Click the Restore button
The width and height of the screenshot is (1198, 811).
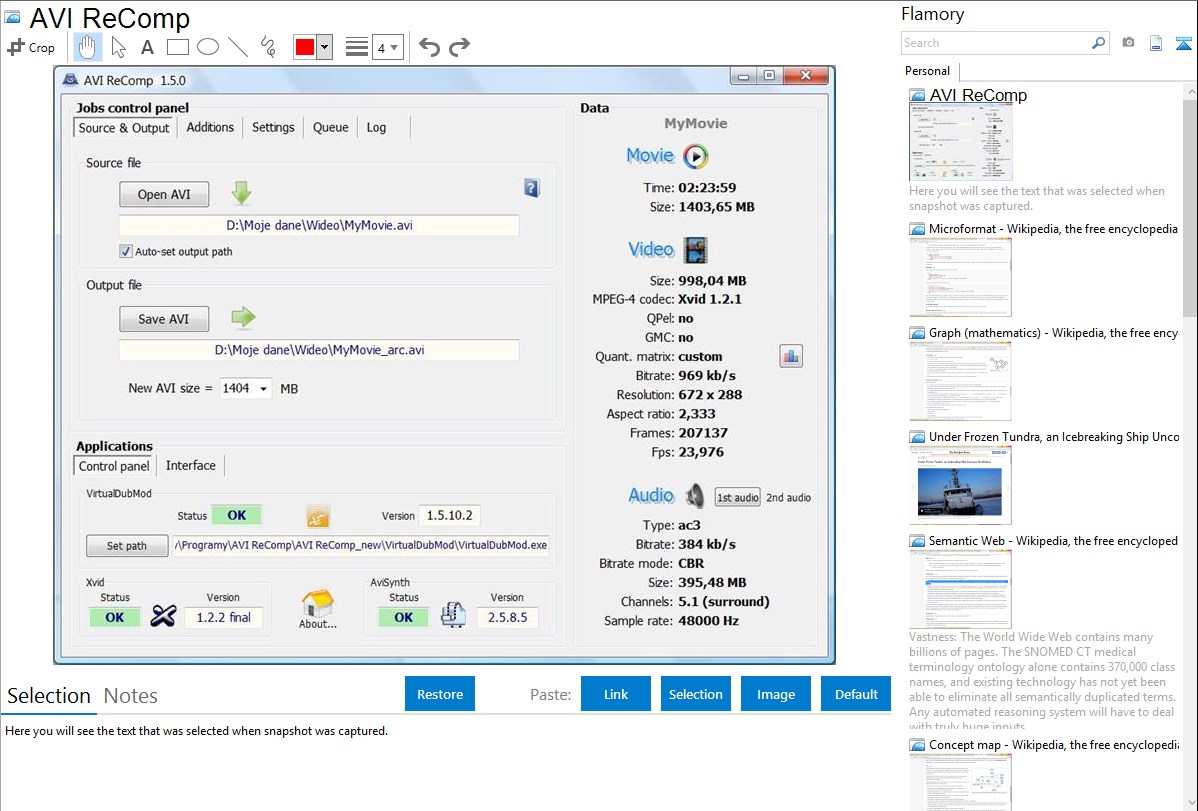pyautogui.click(x=440, y=694)
